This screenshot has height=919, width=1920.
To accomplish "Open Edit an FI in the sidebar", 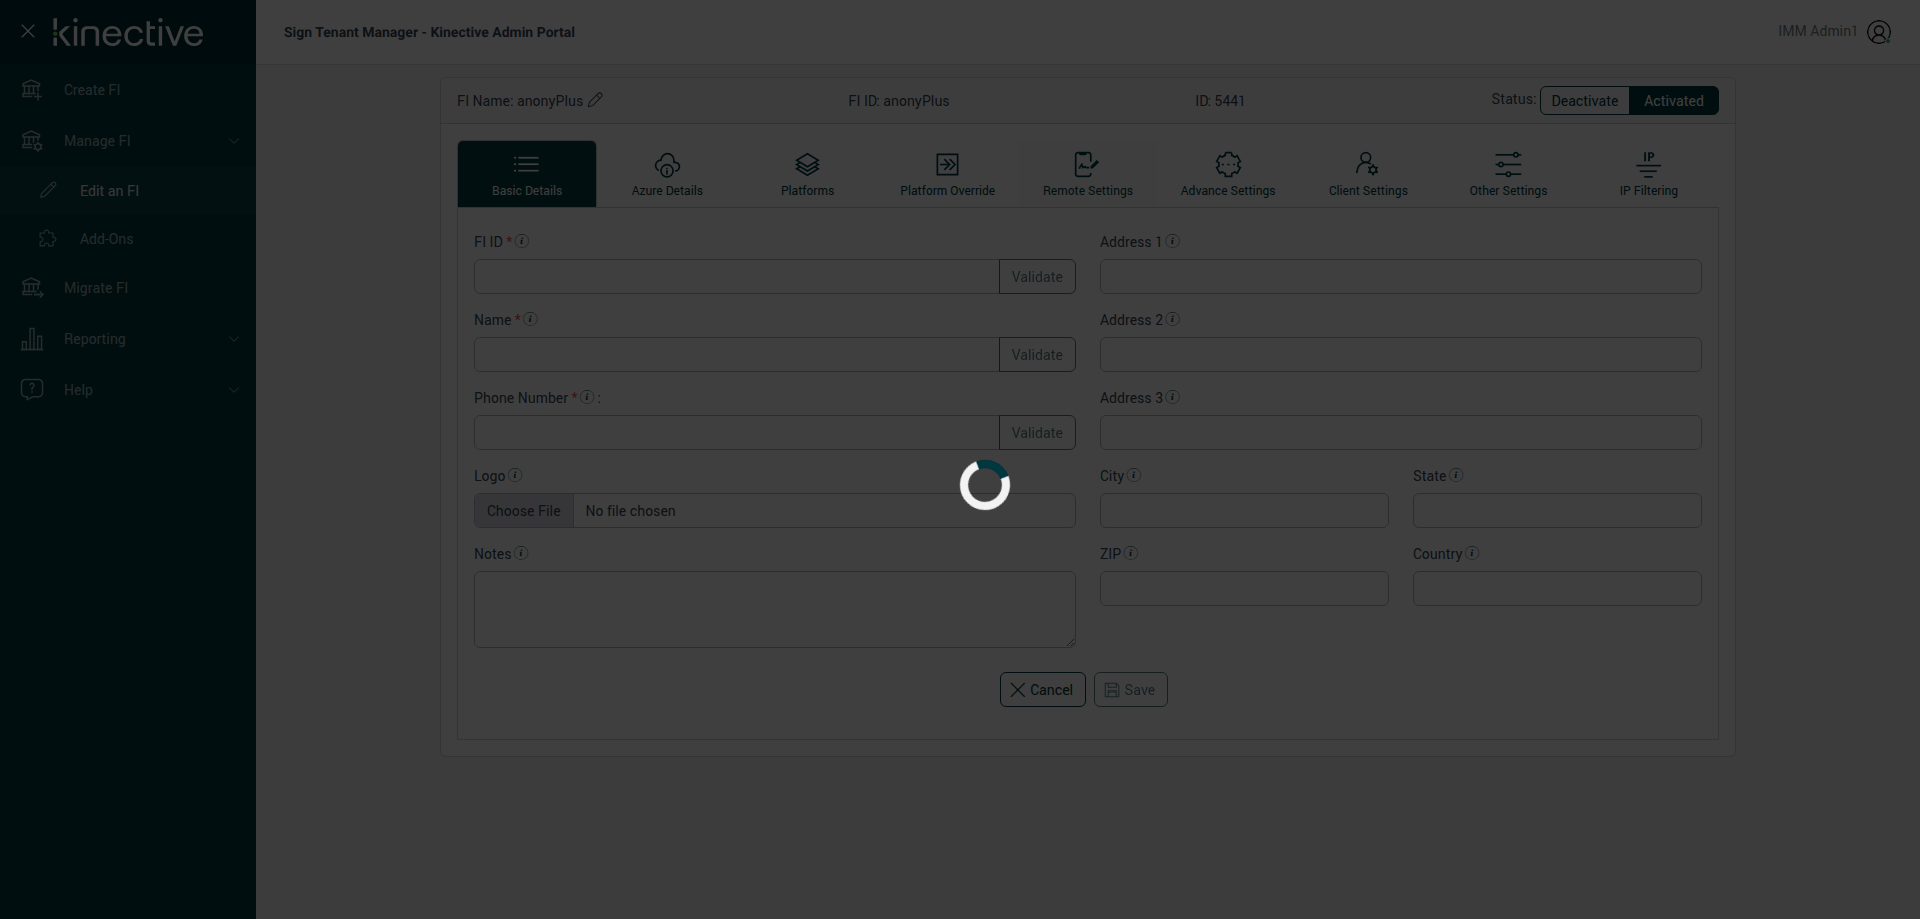I will pos(128,190).
